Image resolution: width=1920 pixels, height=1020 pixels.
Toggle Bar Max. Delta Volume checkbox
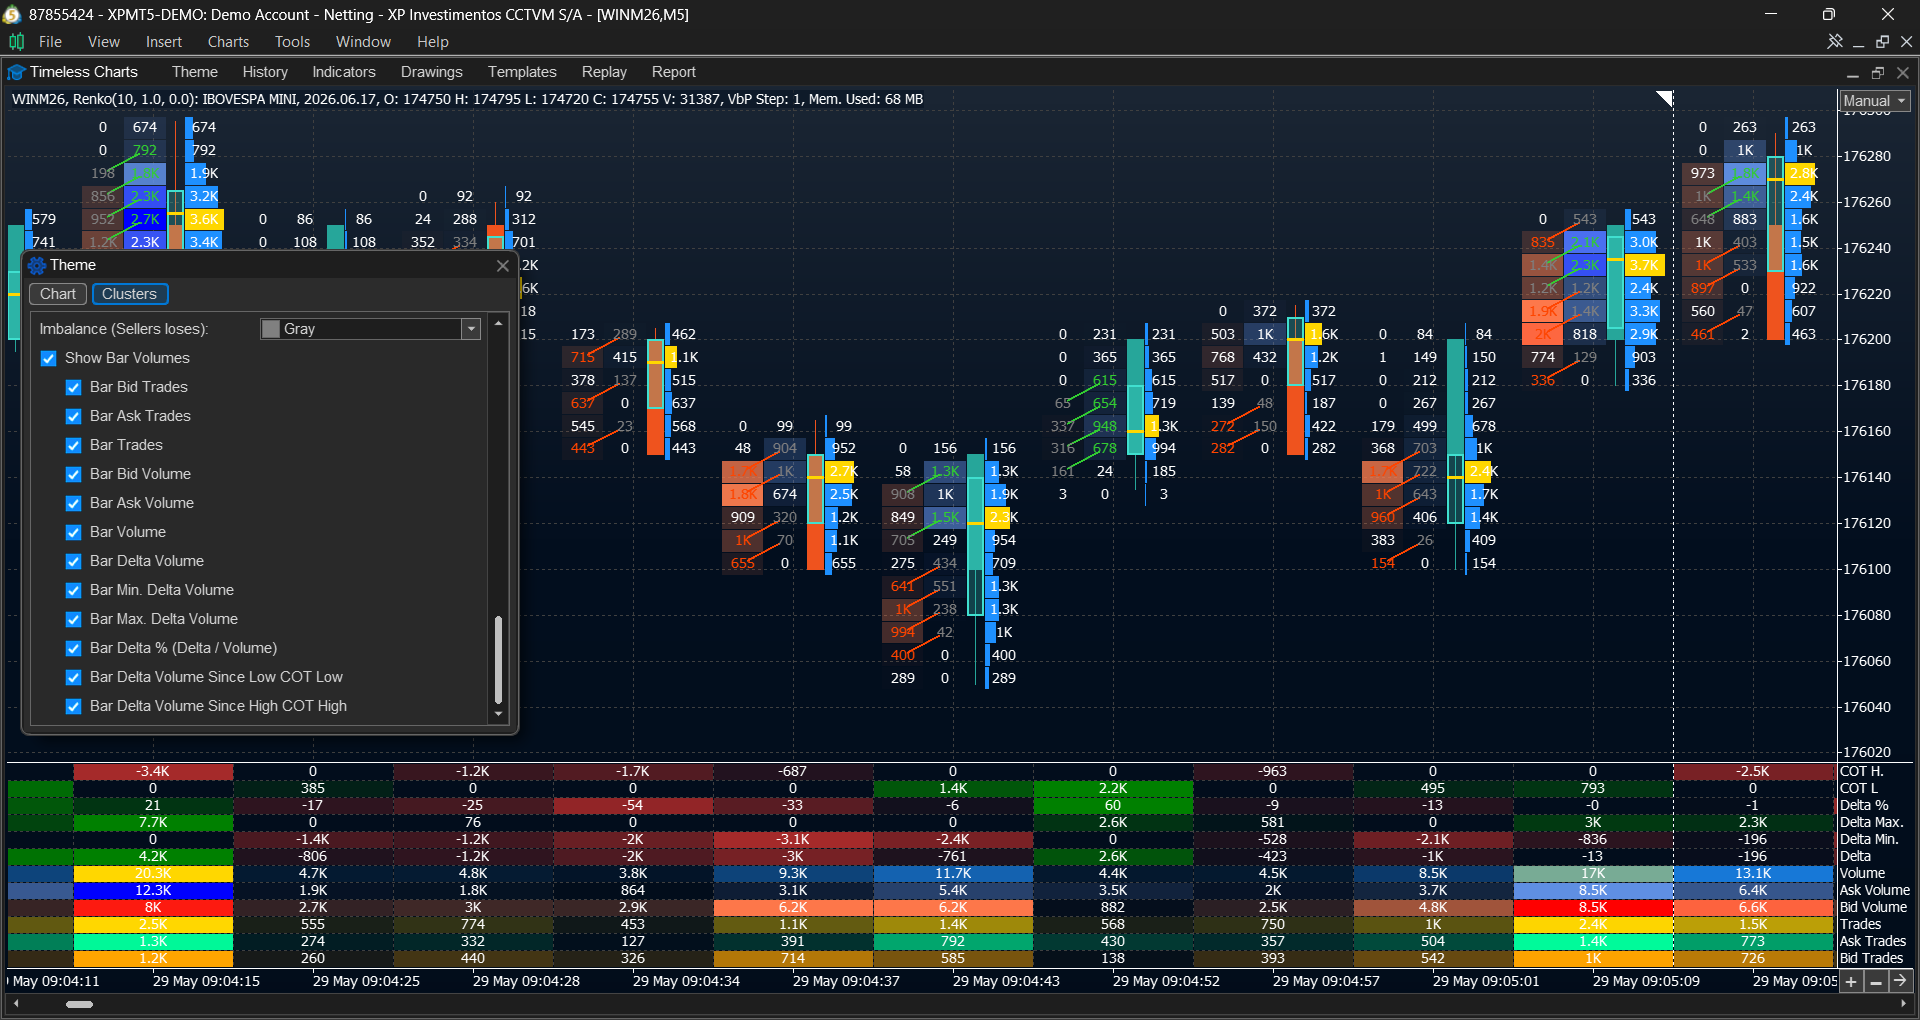[73, 619]
